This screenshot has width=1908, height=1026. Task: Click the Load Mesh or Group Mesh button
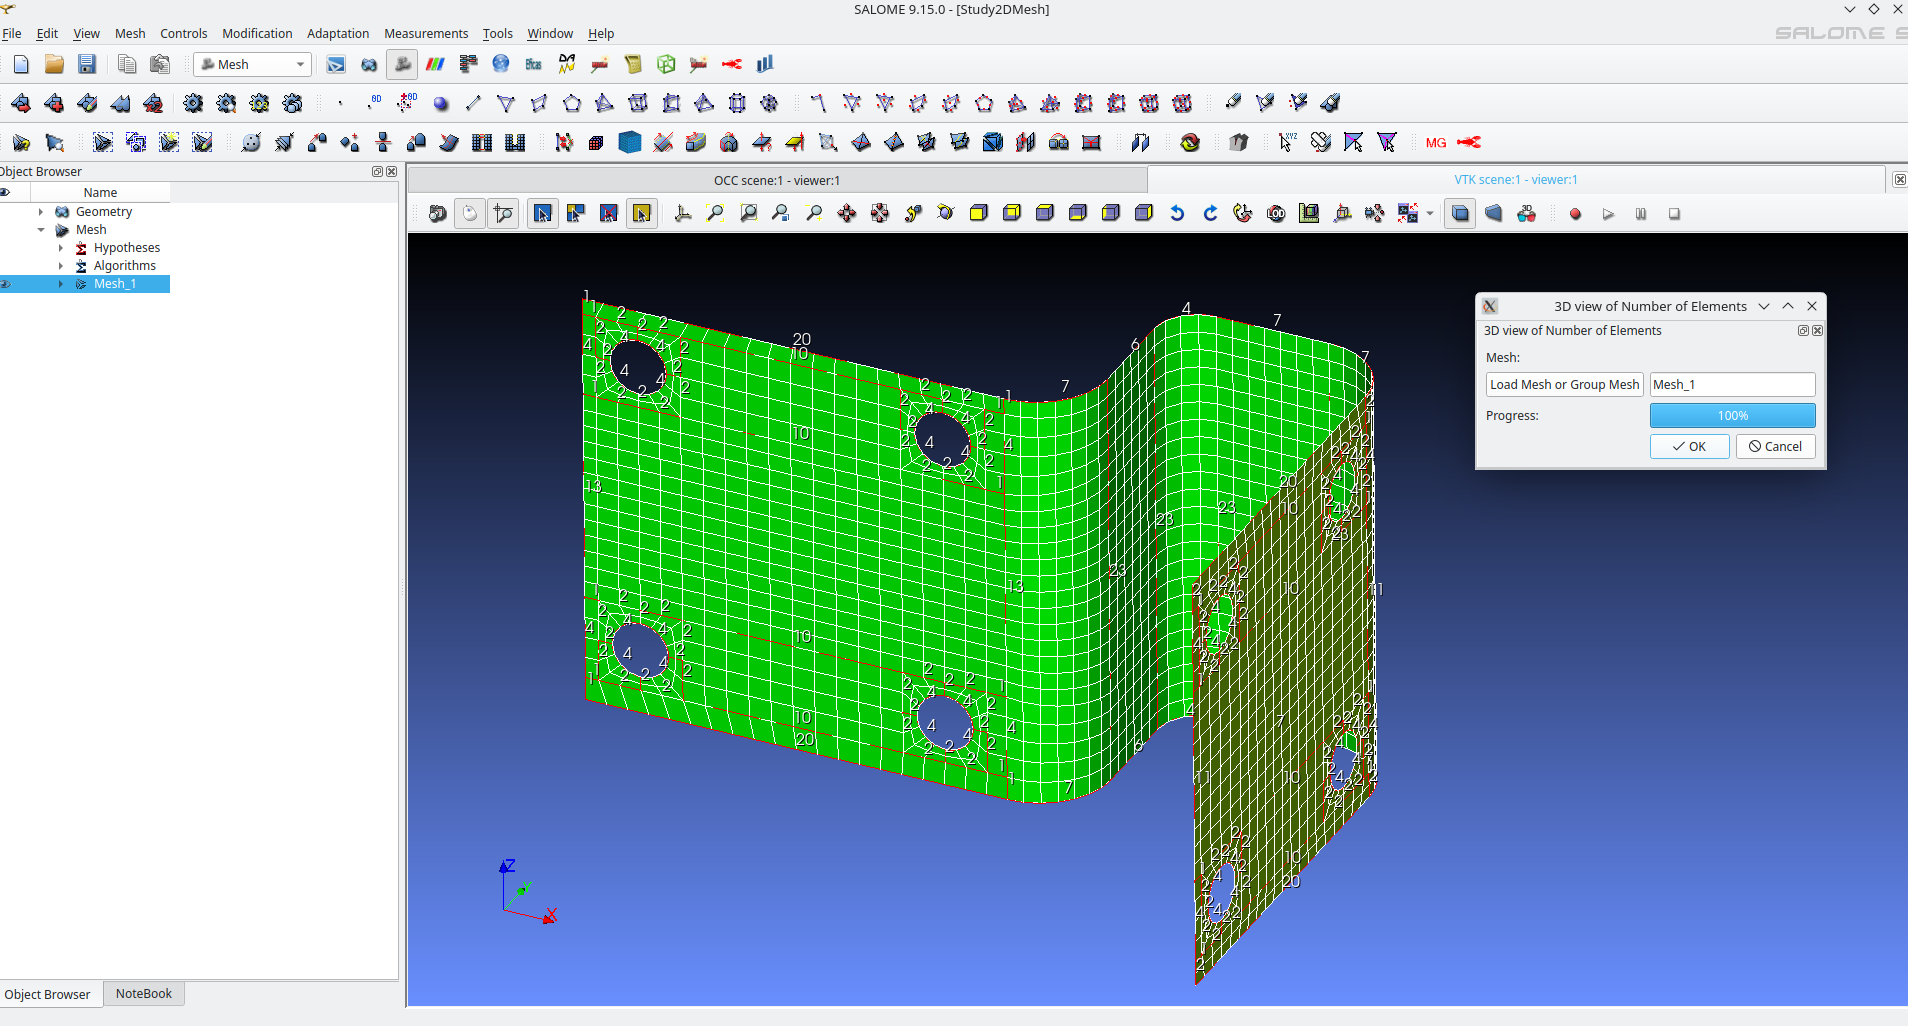(1564, 384)
